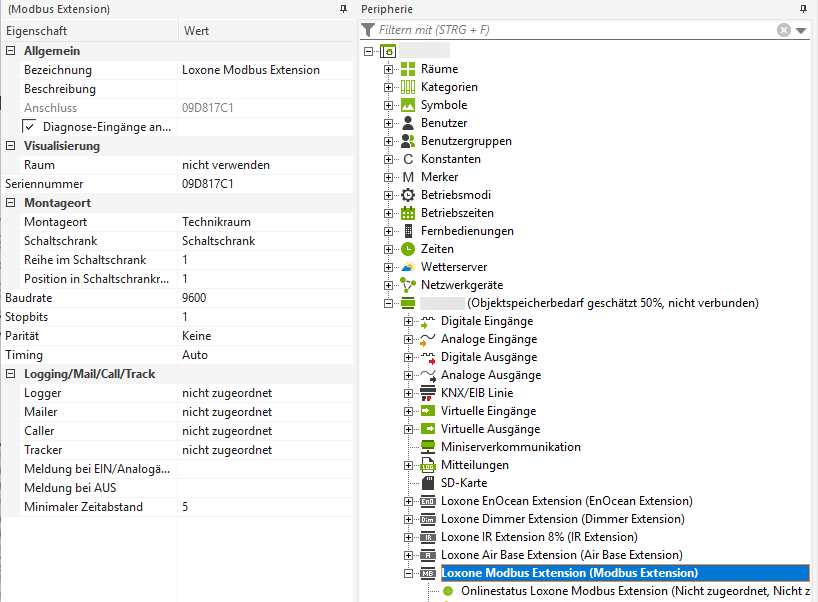This screenshot has height=602, width=818.
Task: Toggle Diagnose-Eingänge checkbox
Action: pyautogui.click(x=29, y=127)
